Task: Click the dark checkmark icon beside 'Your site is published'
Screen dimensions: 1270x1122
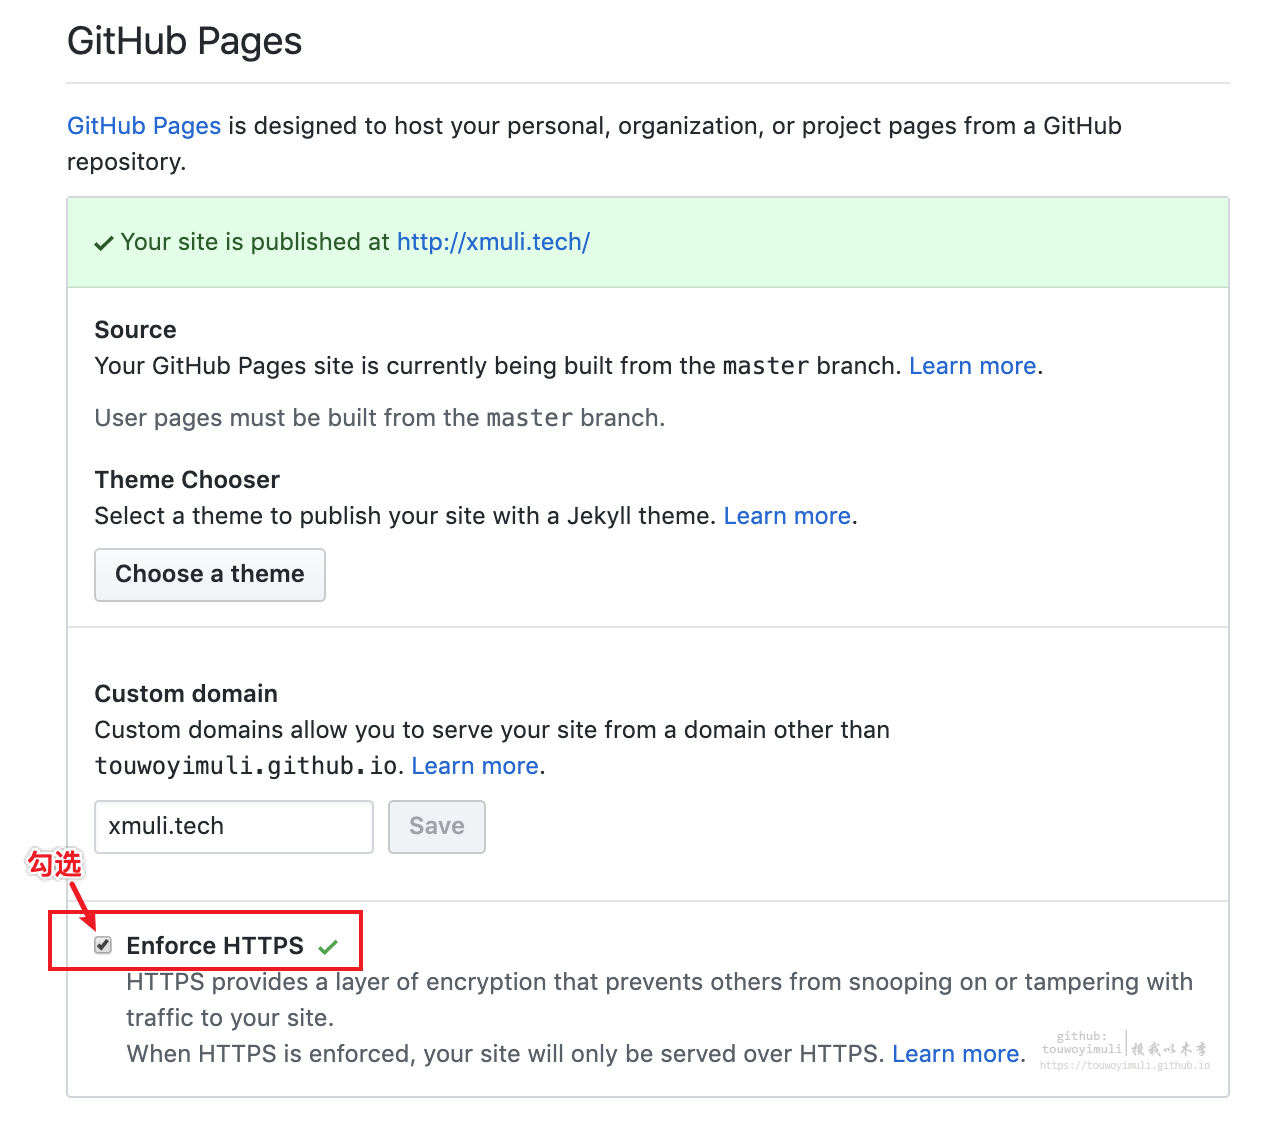Action: coord(103,243)
